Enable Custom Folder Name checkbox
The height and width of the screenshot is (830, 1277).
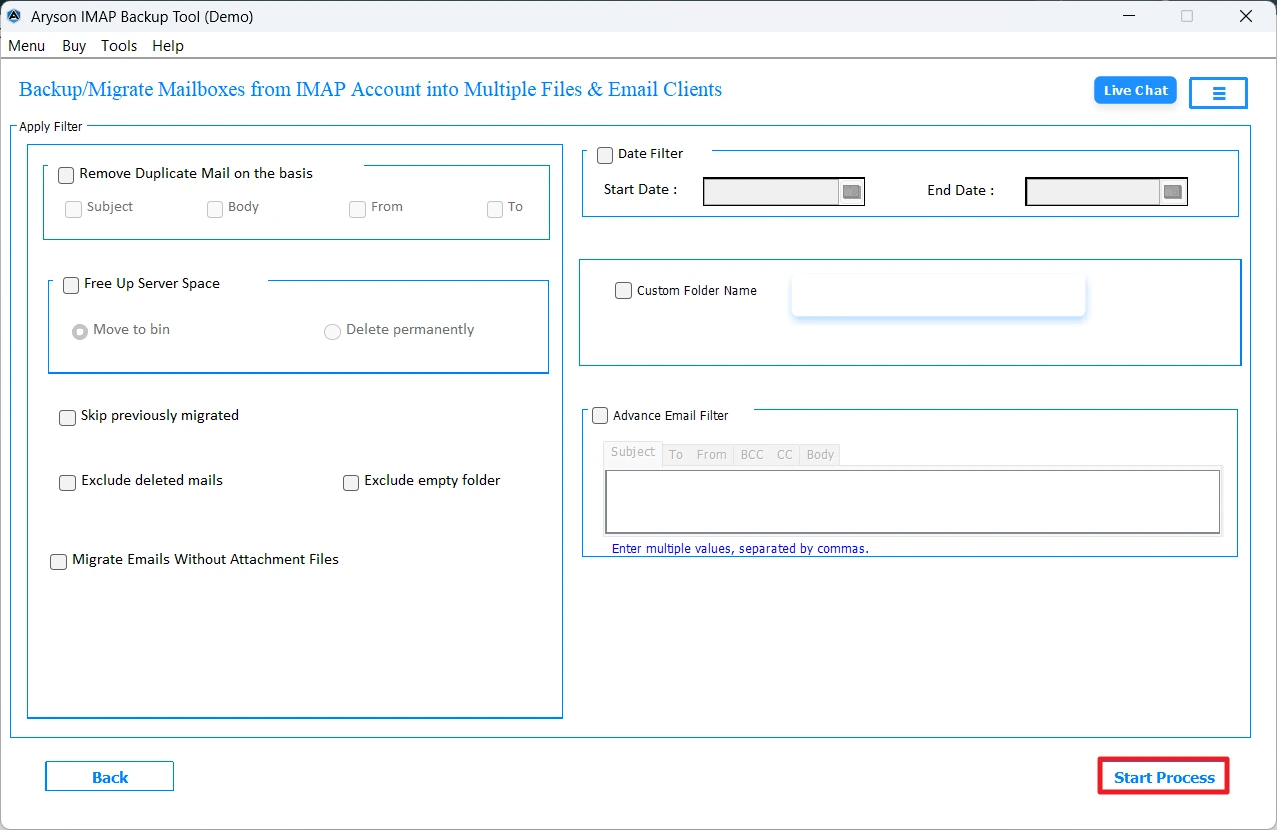coord(624,291)
